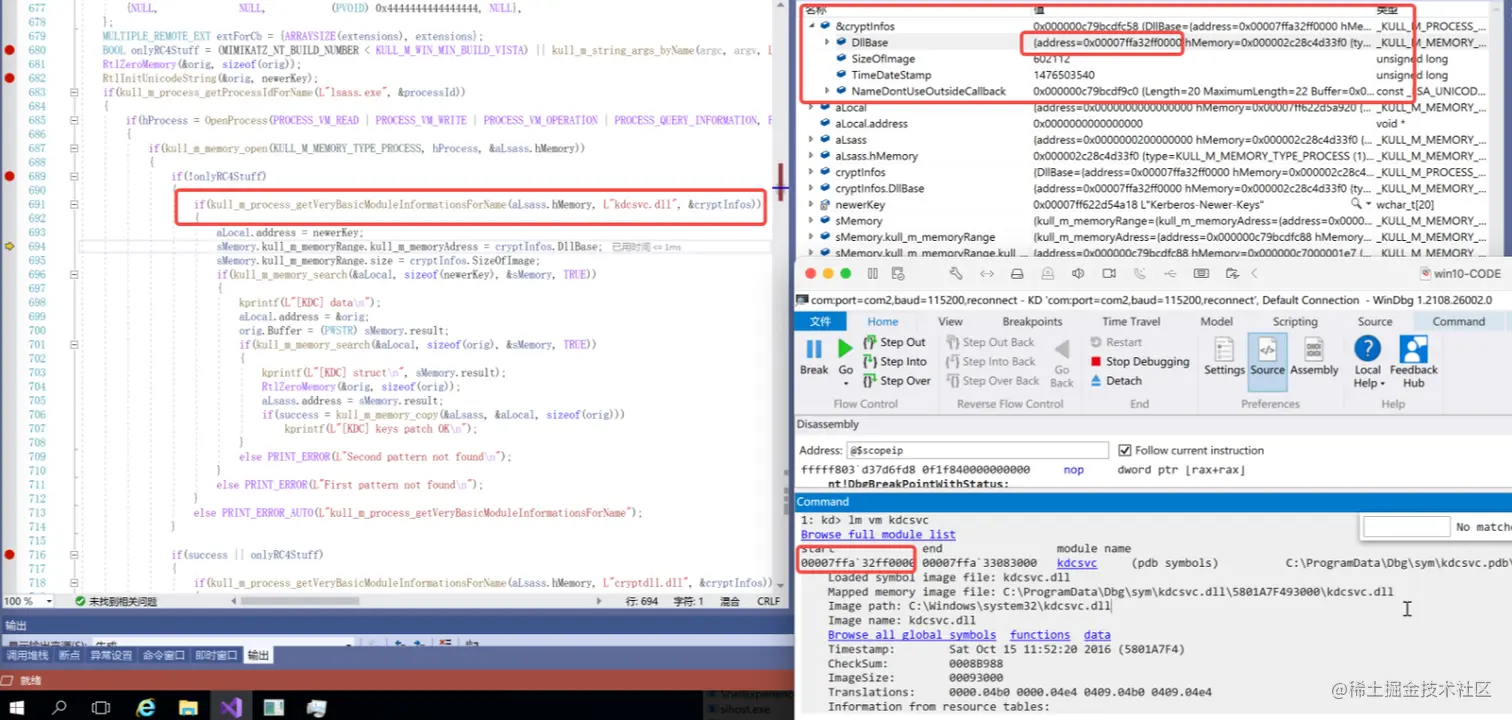Click magnifier visualizer icon on newerKey row
1512x720 pixels.
[x=1354, y=204]
